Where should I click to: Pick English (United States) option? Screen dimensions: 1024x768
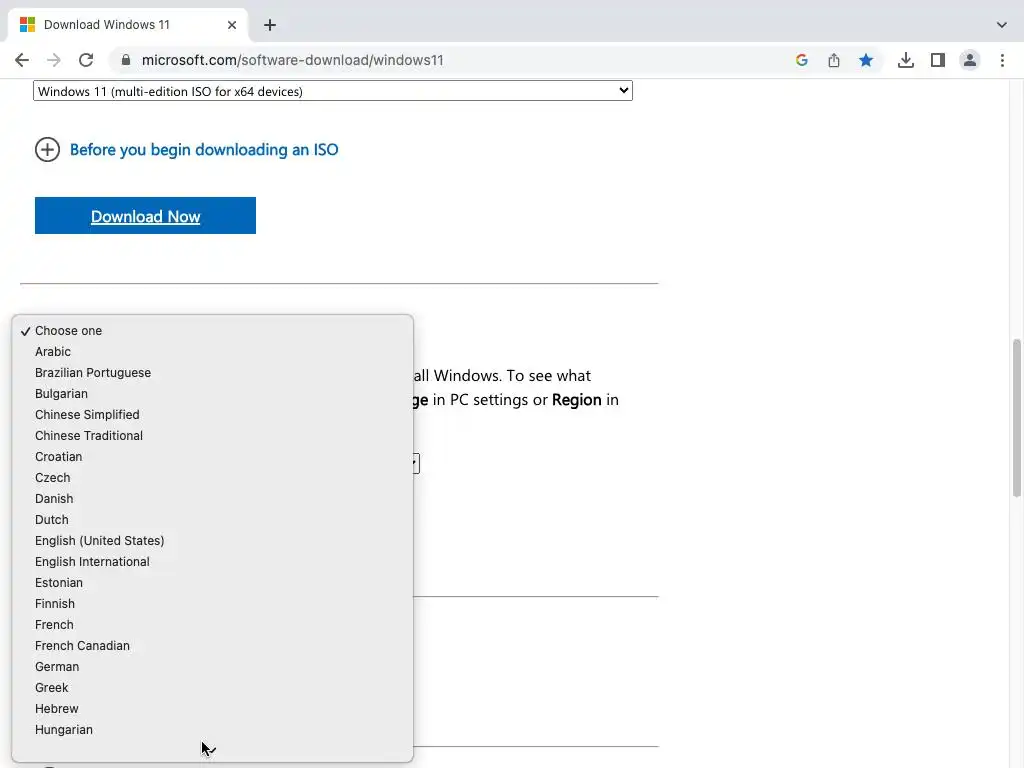[212, 541]
